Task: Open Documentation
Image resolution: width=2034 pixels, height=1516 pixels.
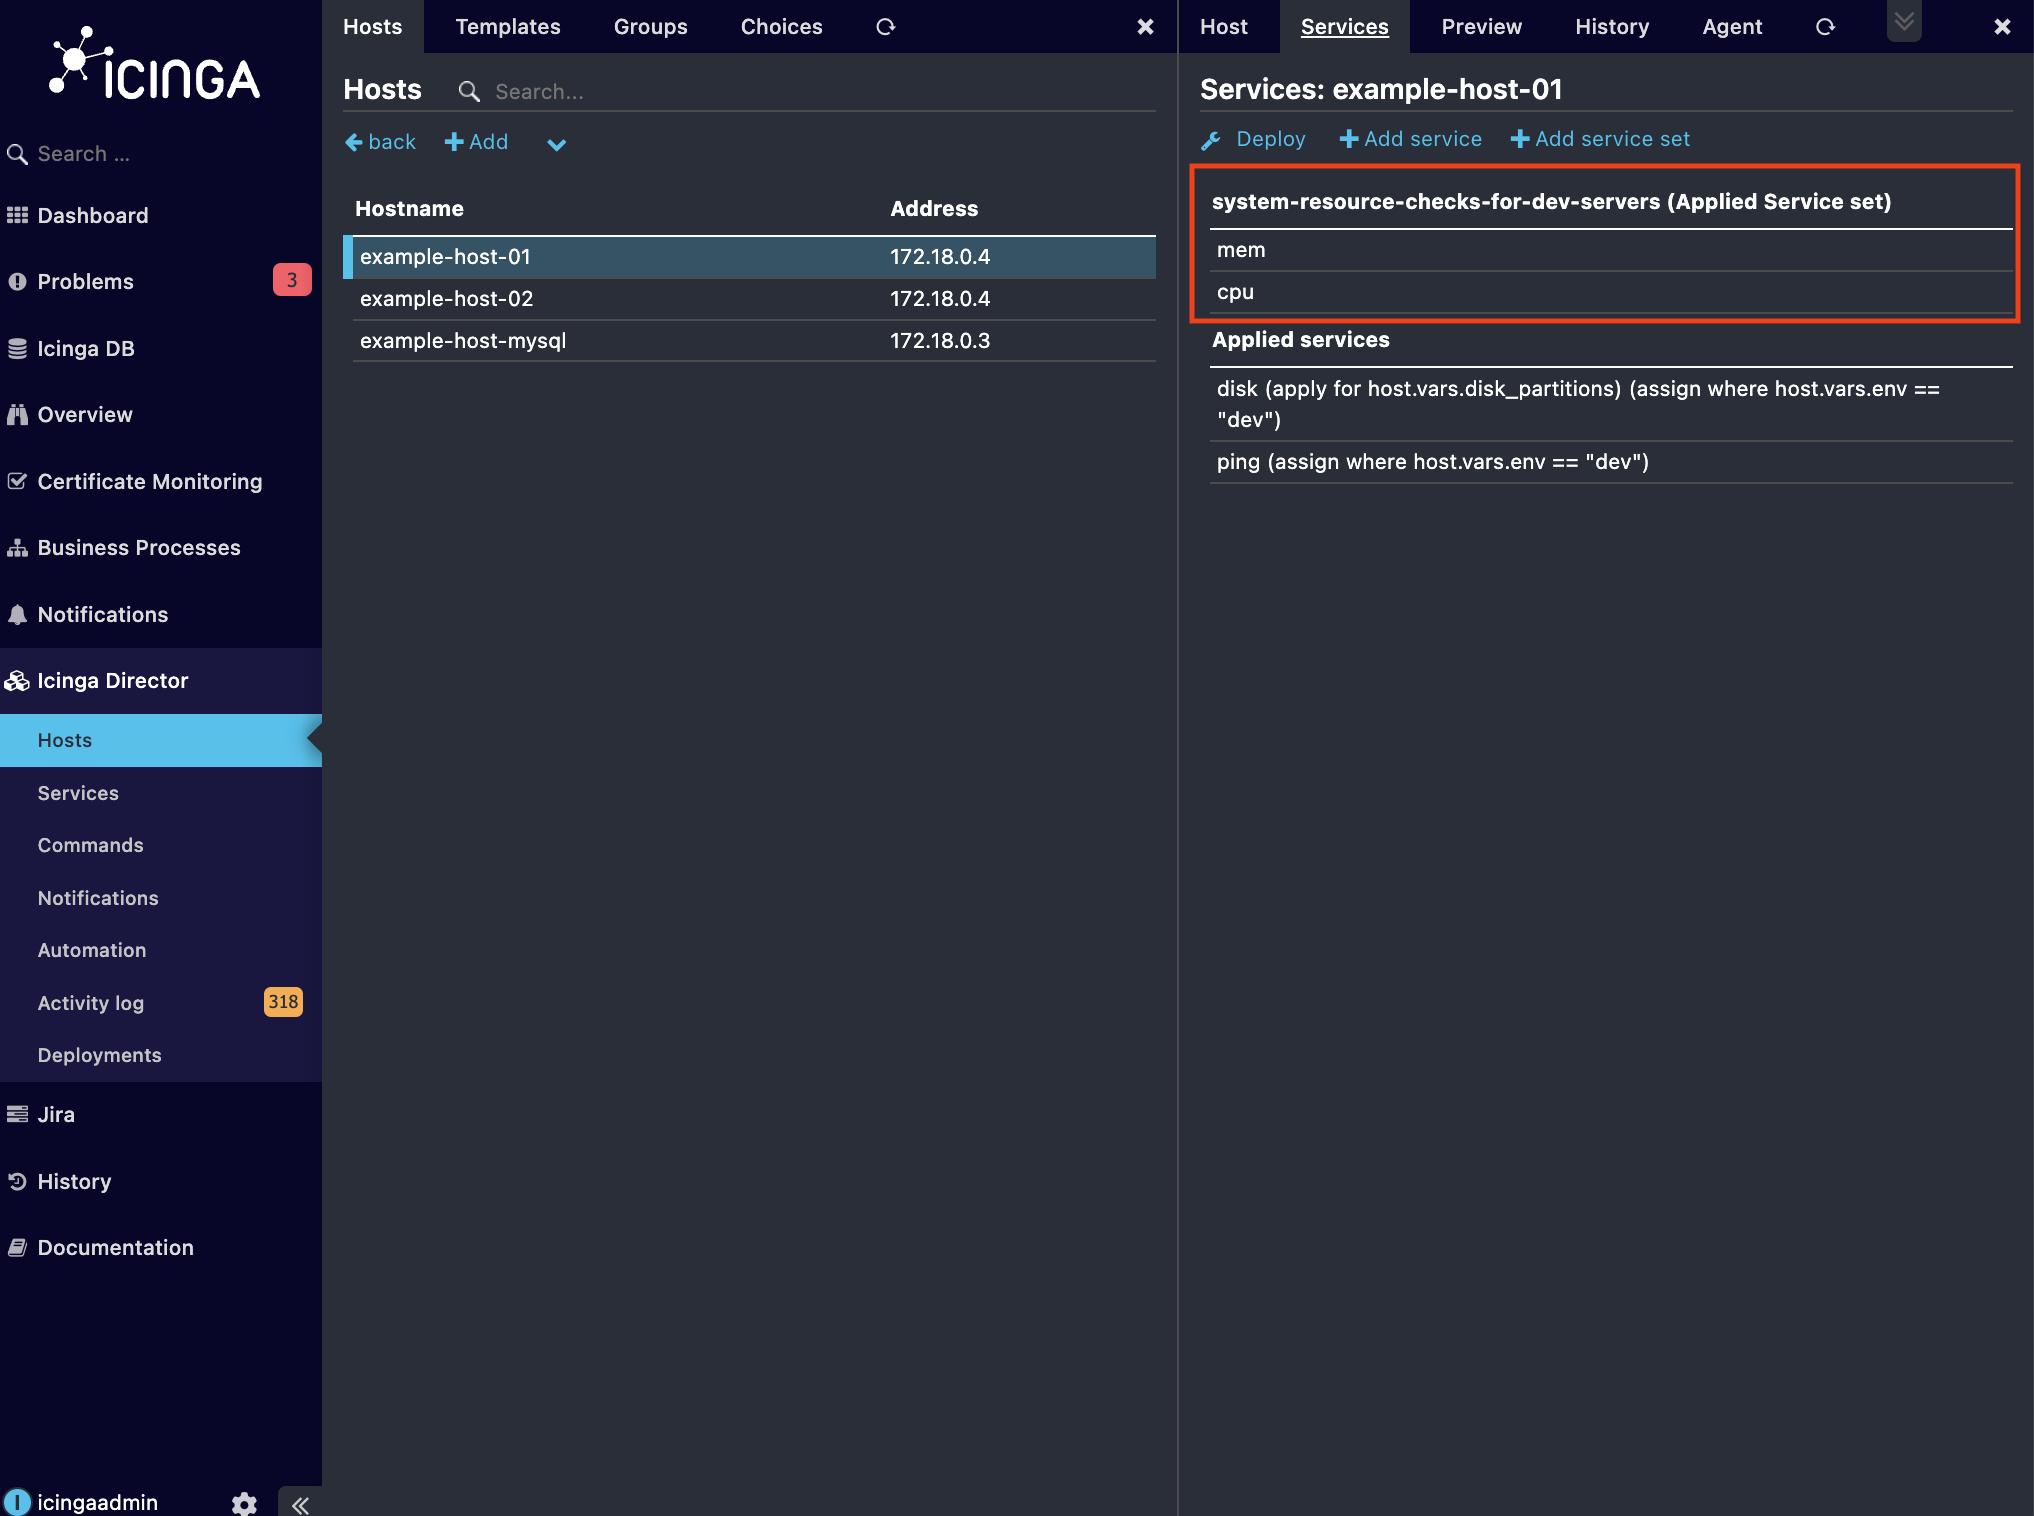Action: click(115, 1247)
